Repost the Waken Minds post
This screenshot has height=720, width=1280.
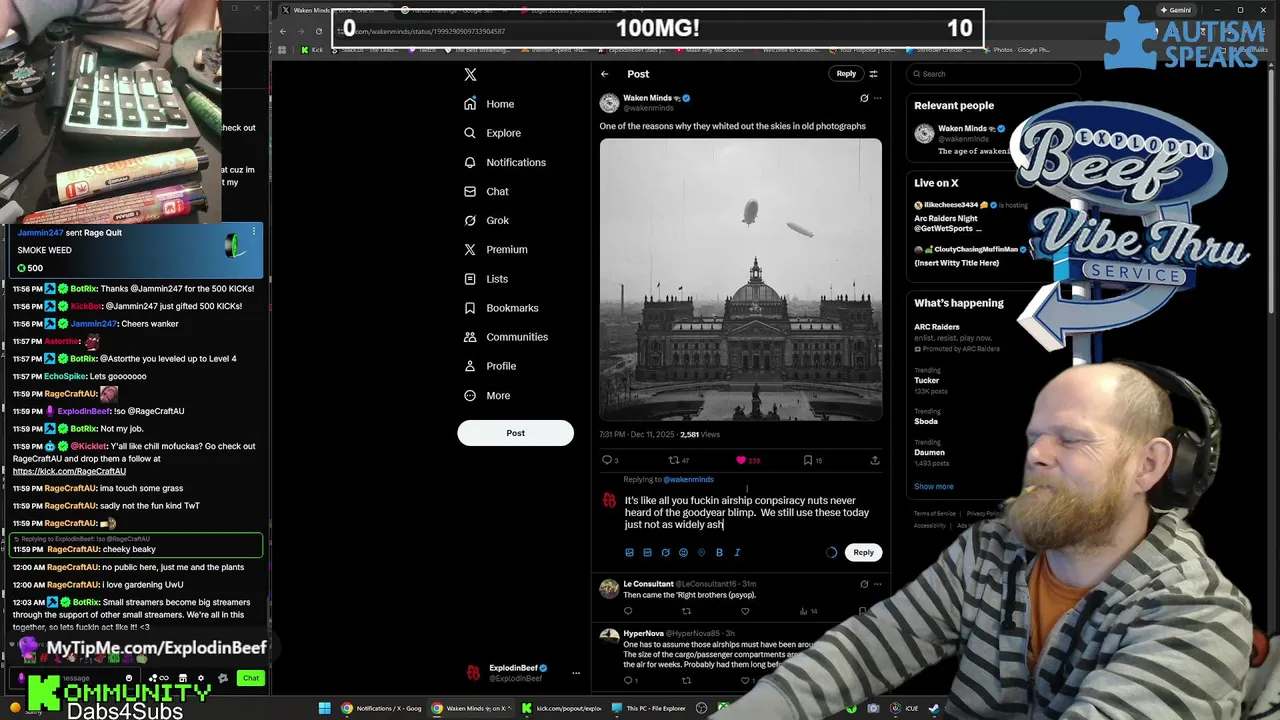(674, 460)
